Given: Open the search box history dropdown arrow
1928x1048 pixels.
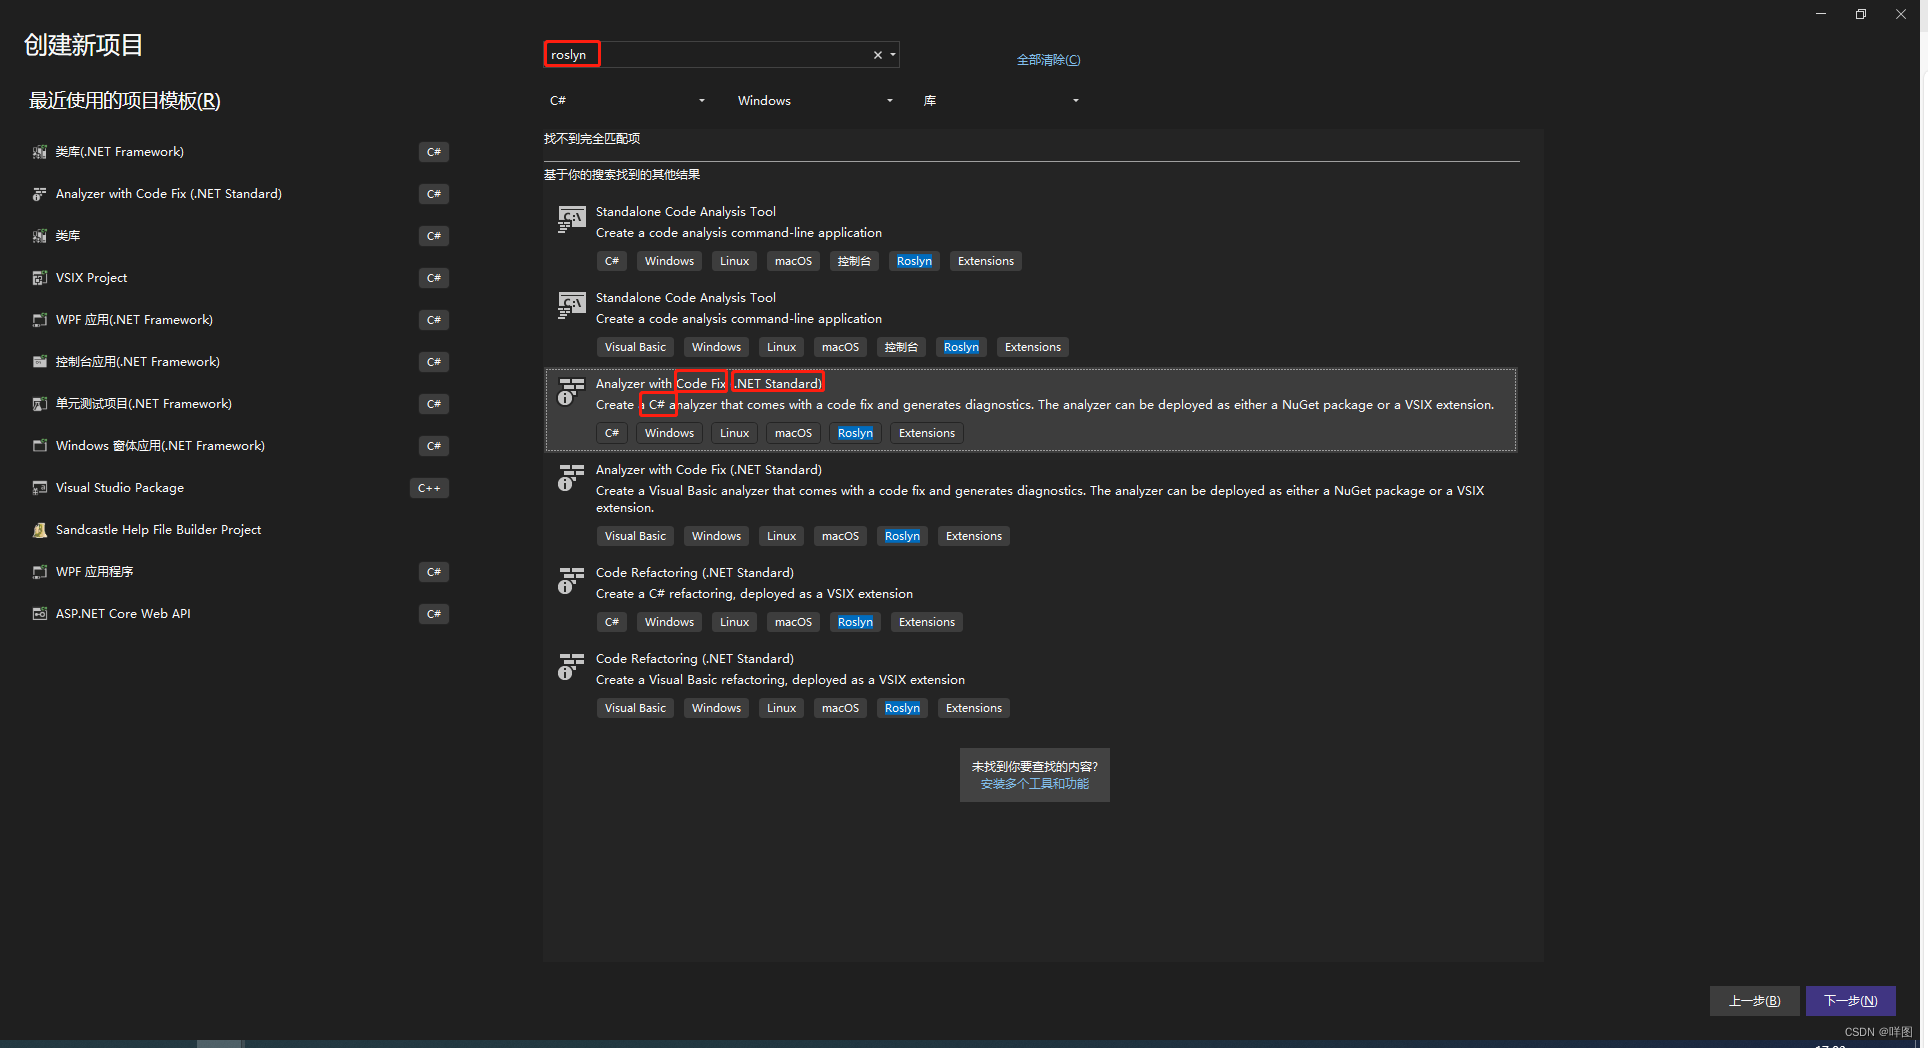Looking at the screenshot, I should (893, 55).
